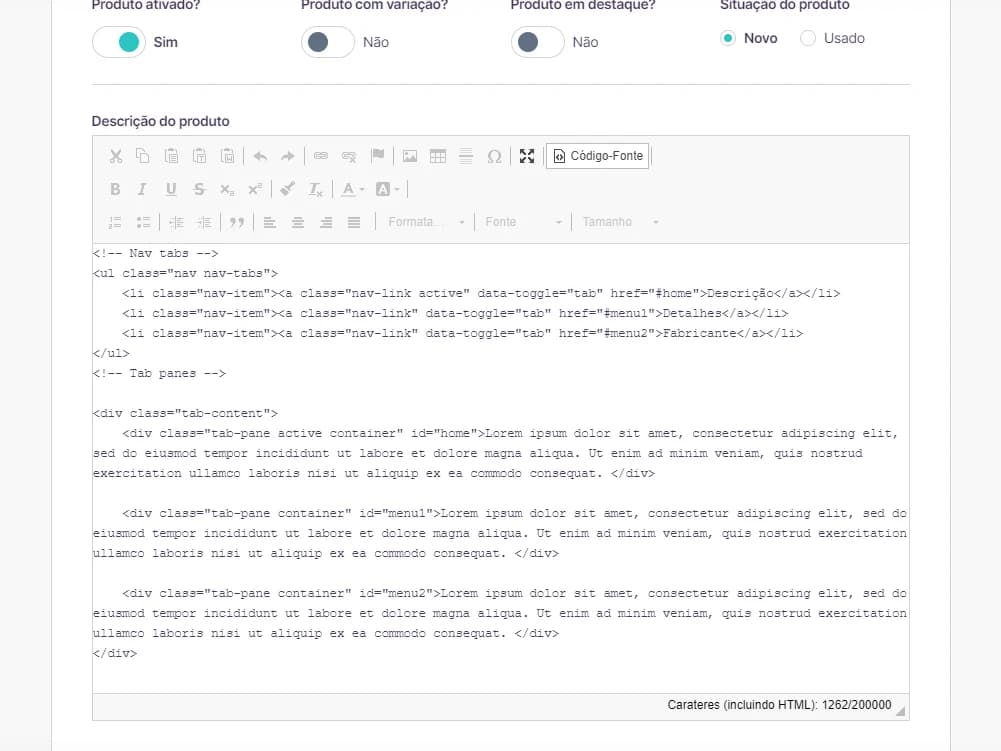Insert a horizontal line

[x=466, y=156]
